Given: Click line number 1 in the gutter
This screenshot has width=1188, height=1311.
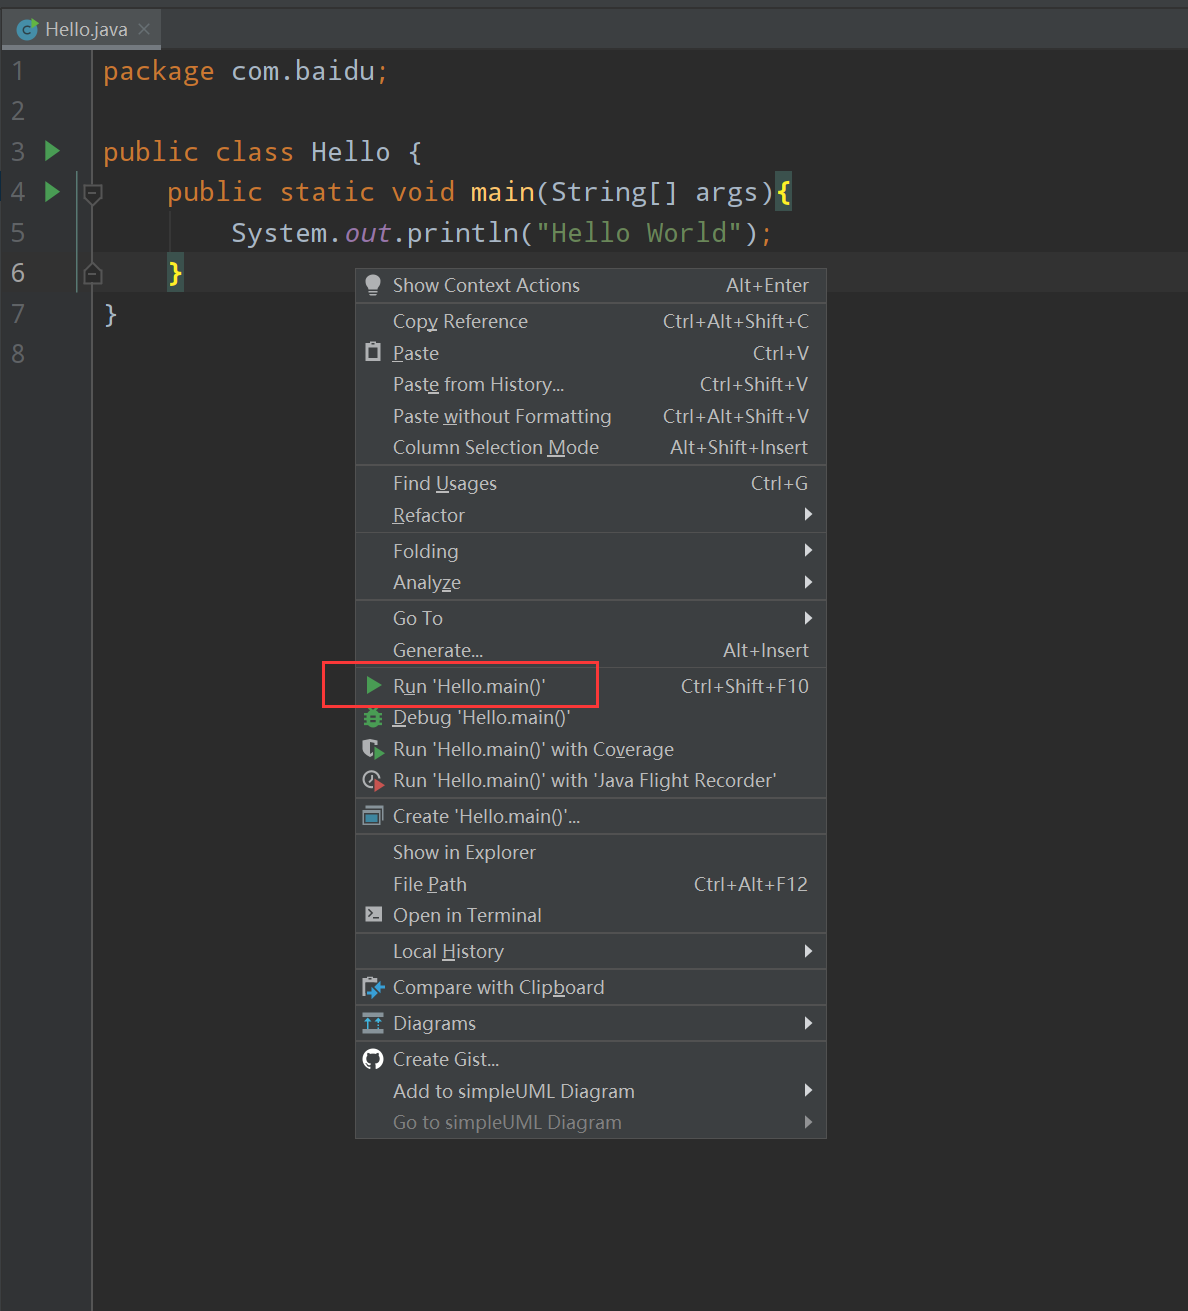Looking at the screenshot, I should [x=18, y=71].
